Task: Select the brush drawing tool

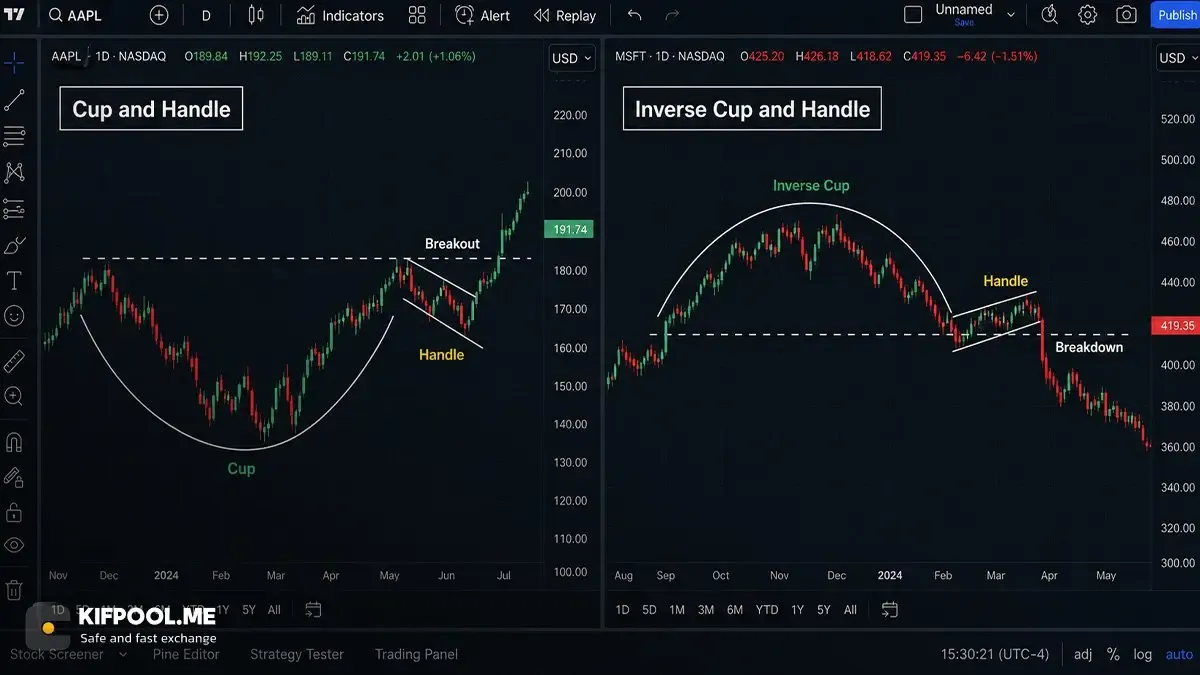Action: [14, 245]
